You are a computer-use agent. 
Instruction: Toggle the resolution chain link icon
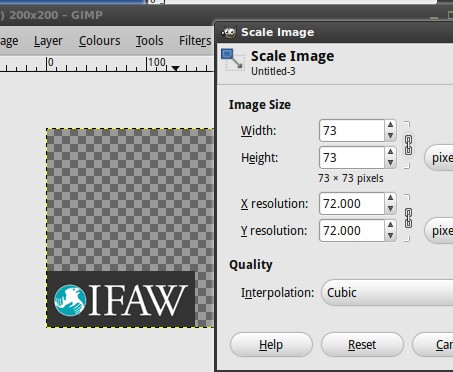(x=408, y=218)
